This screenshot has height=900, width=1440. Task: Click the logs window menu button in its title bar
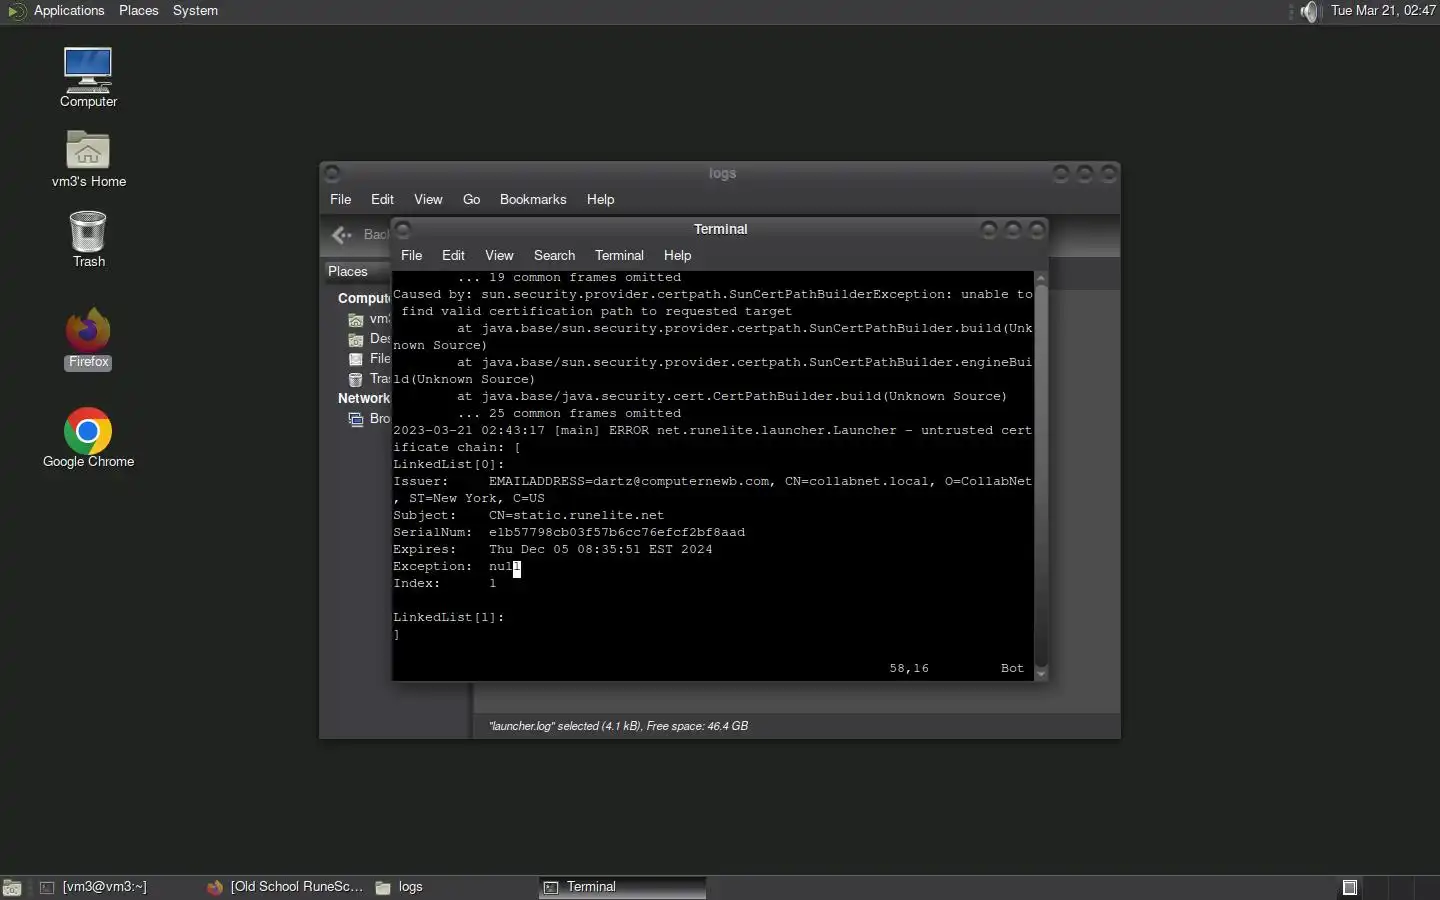333,173
